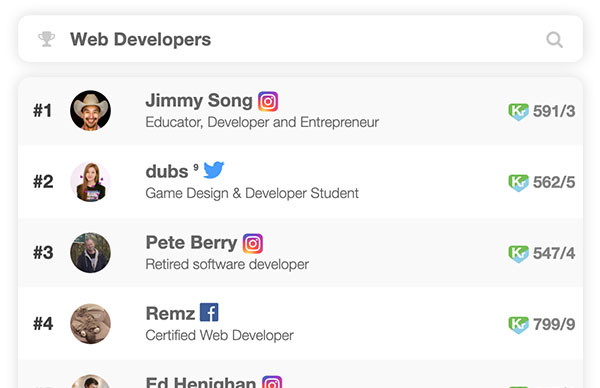The image size is (600, 388).
Task: Open Jimmy Song's Instagram icon
Action: coord(268,101)
